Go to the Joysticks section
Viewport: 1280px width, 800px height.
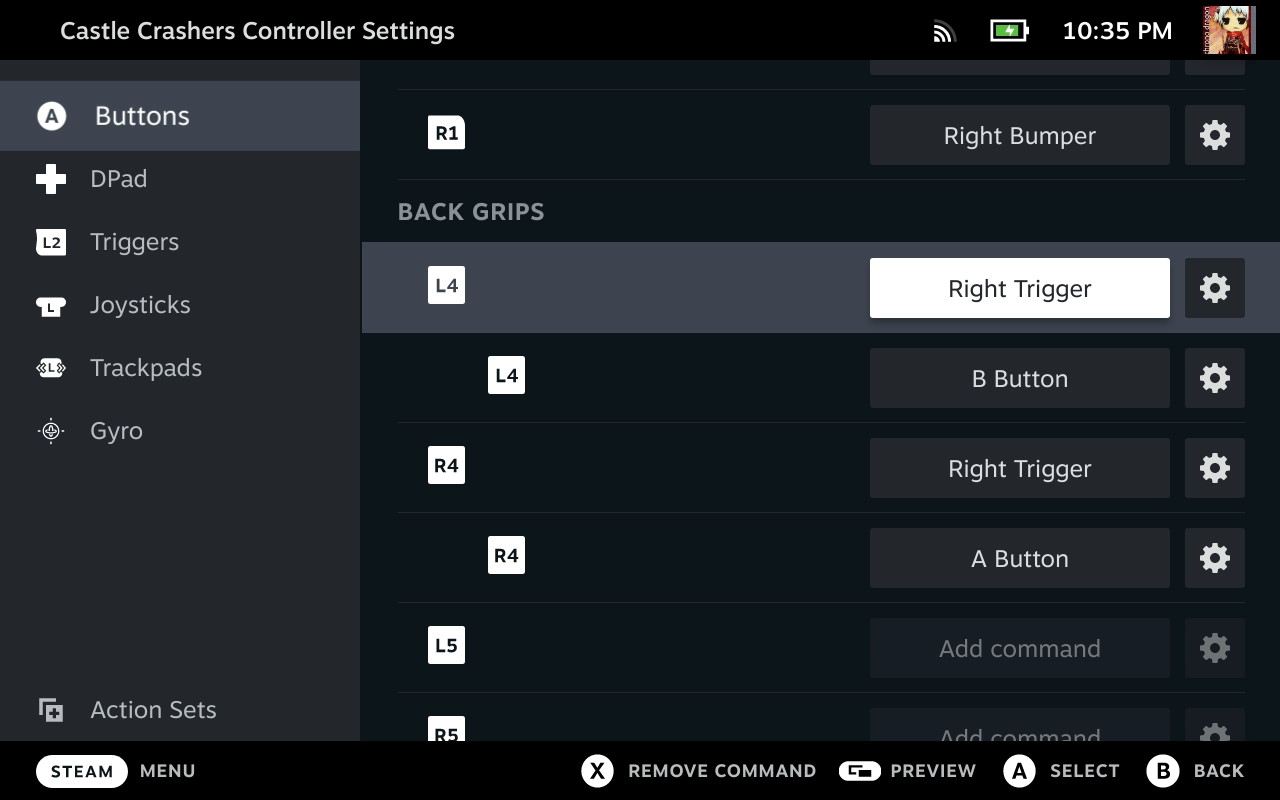click(139, 305)
